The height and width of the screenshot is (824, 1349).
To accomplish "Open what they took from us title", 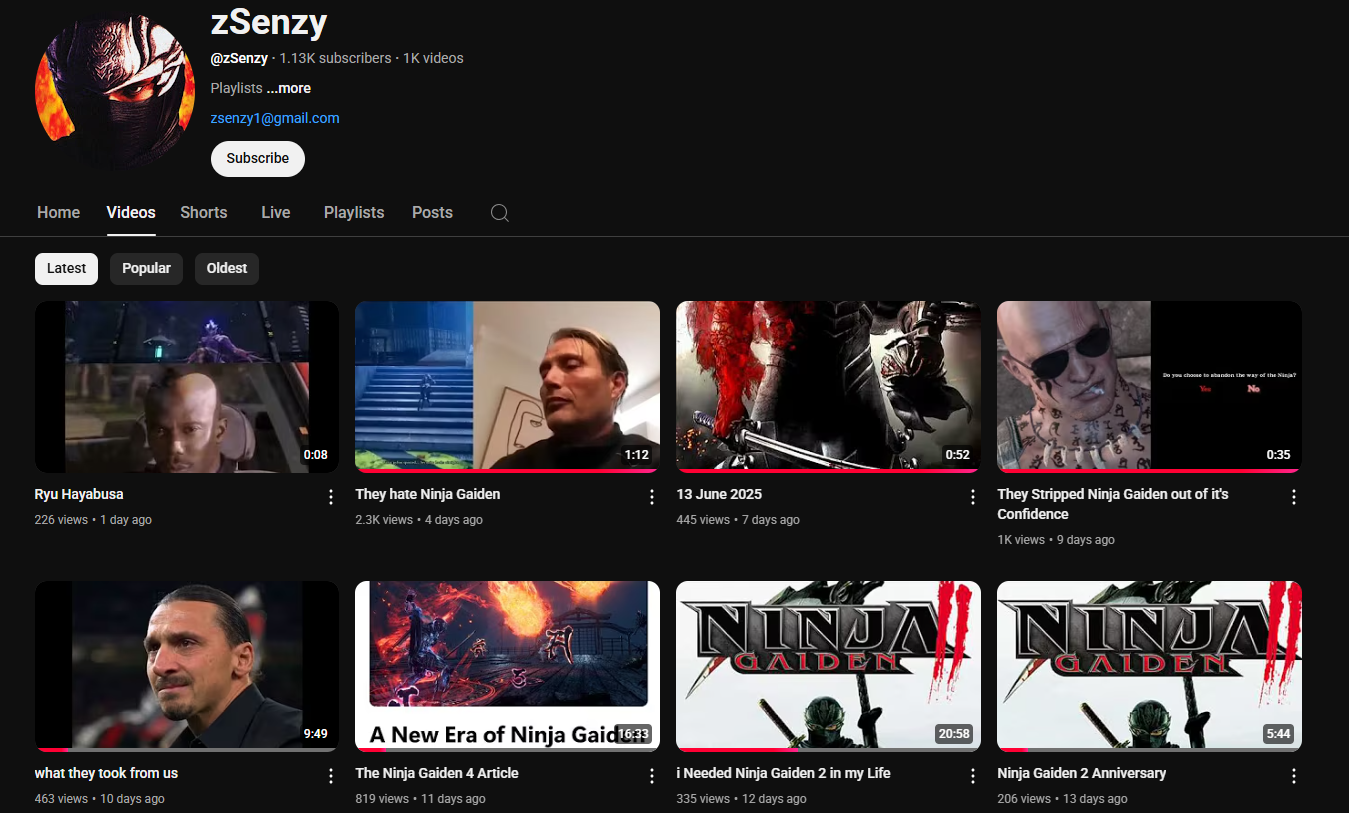I will click(x=106, y=773).
